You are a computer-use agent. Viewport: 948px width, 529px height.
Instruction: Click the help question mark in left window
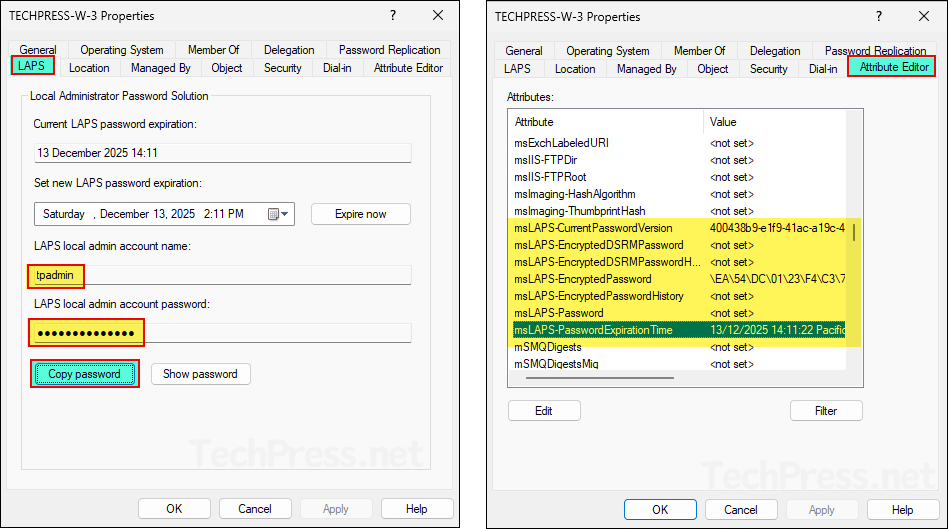[x=393, y=15]
